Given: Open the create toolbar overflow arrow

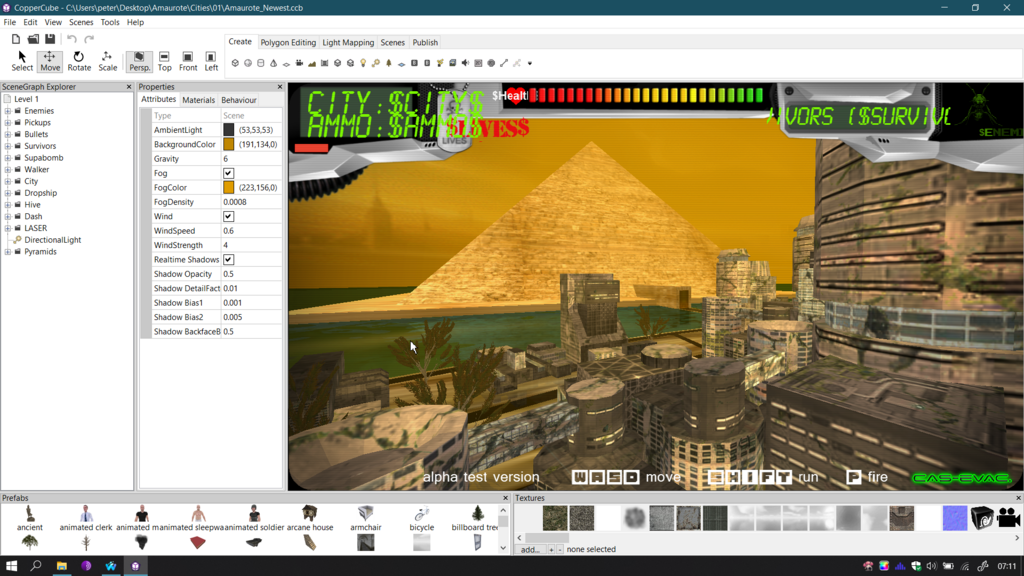Looking at the screenshot, I should 530,63.
